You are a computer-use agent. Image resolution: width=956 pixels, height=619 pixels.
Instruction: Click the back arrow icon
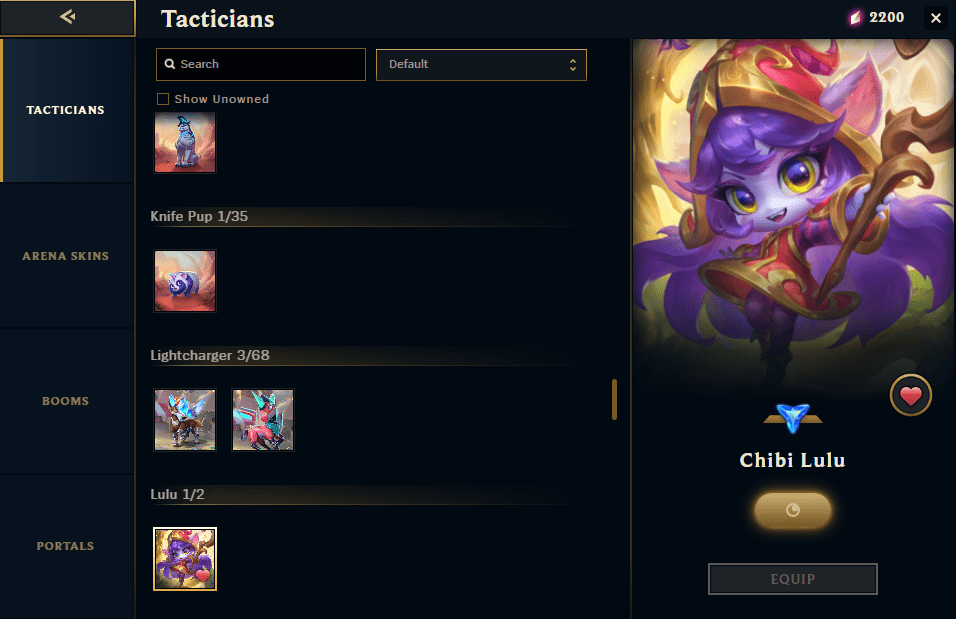[x=67, y=17]
